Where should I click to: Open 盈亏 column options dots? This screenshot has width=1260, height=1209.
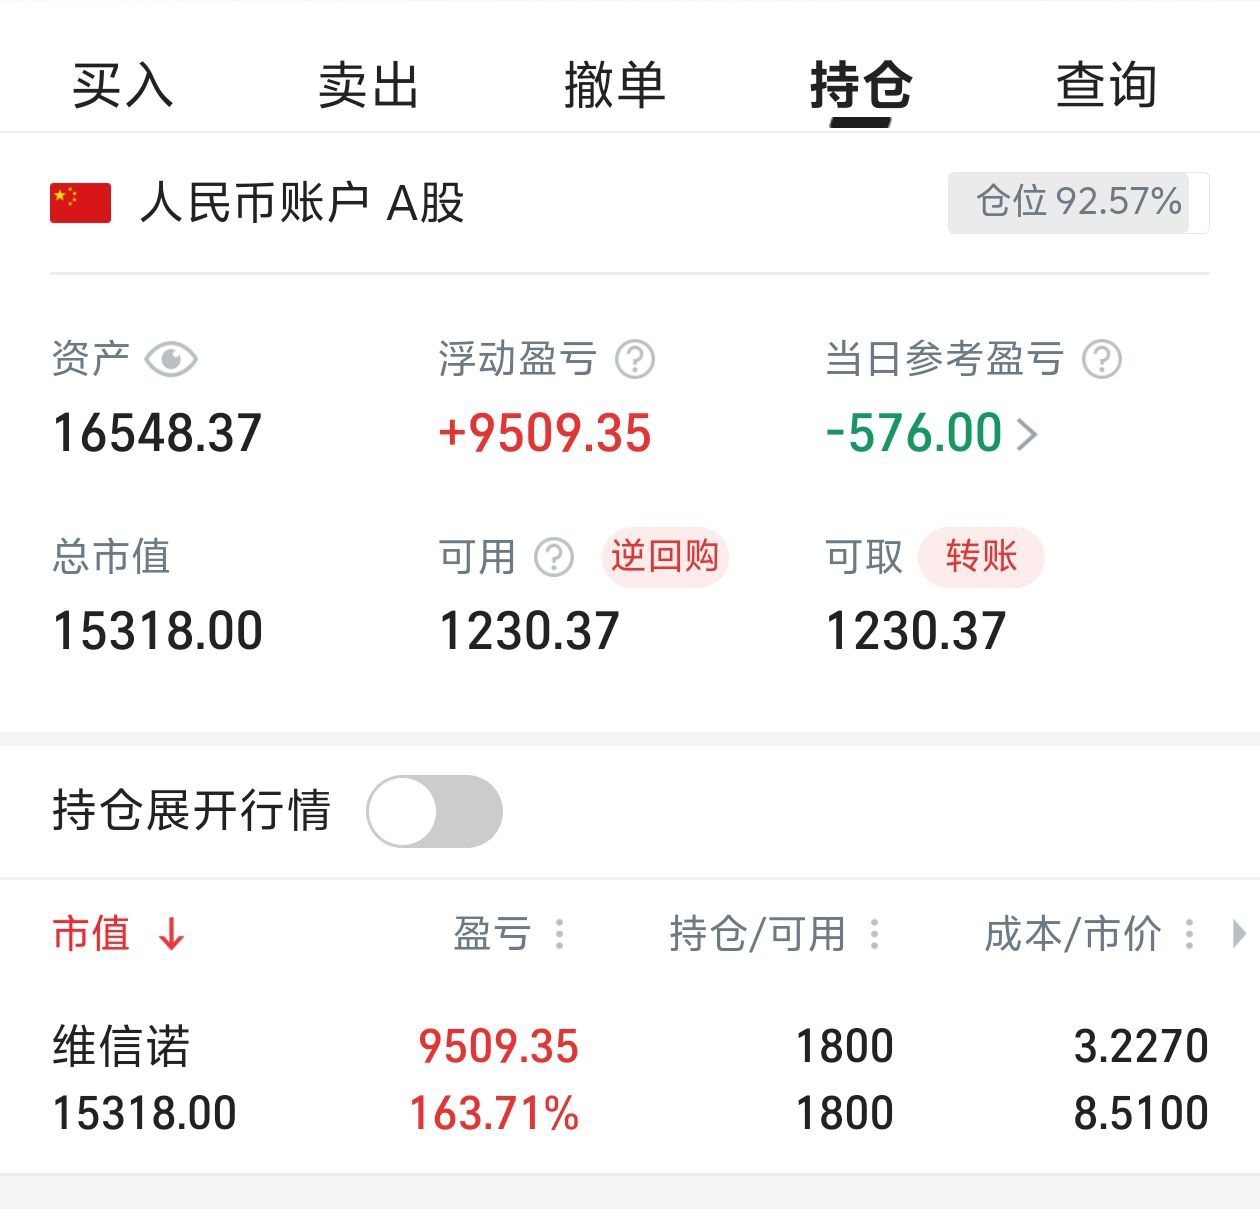coord(559,934)
